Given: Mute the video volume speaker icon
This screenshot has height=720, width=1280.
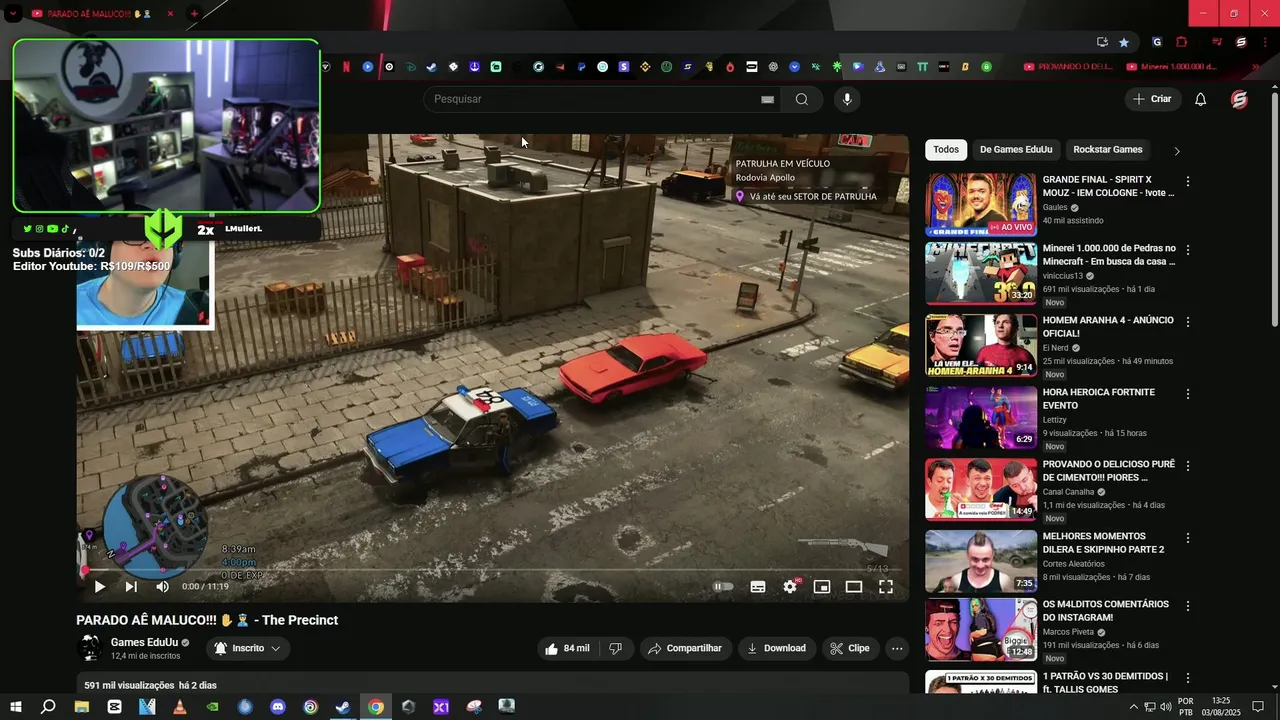Looking at the screenshot, I should (163, 587).
